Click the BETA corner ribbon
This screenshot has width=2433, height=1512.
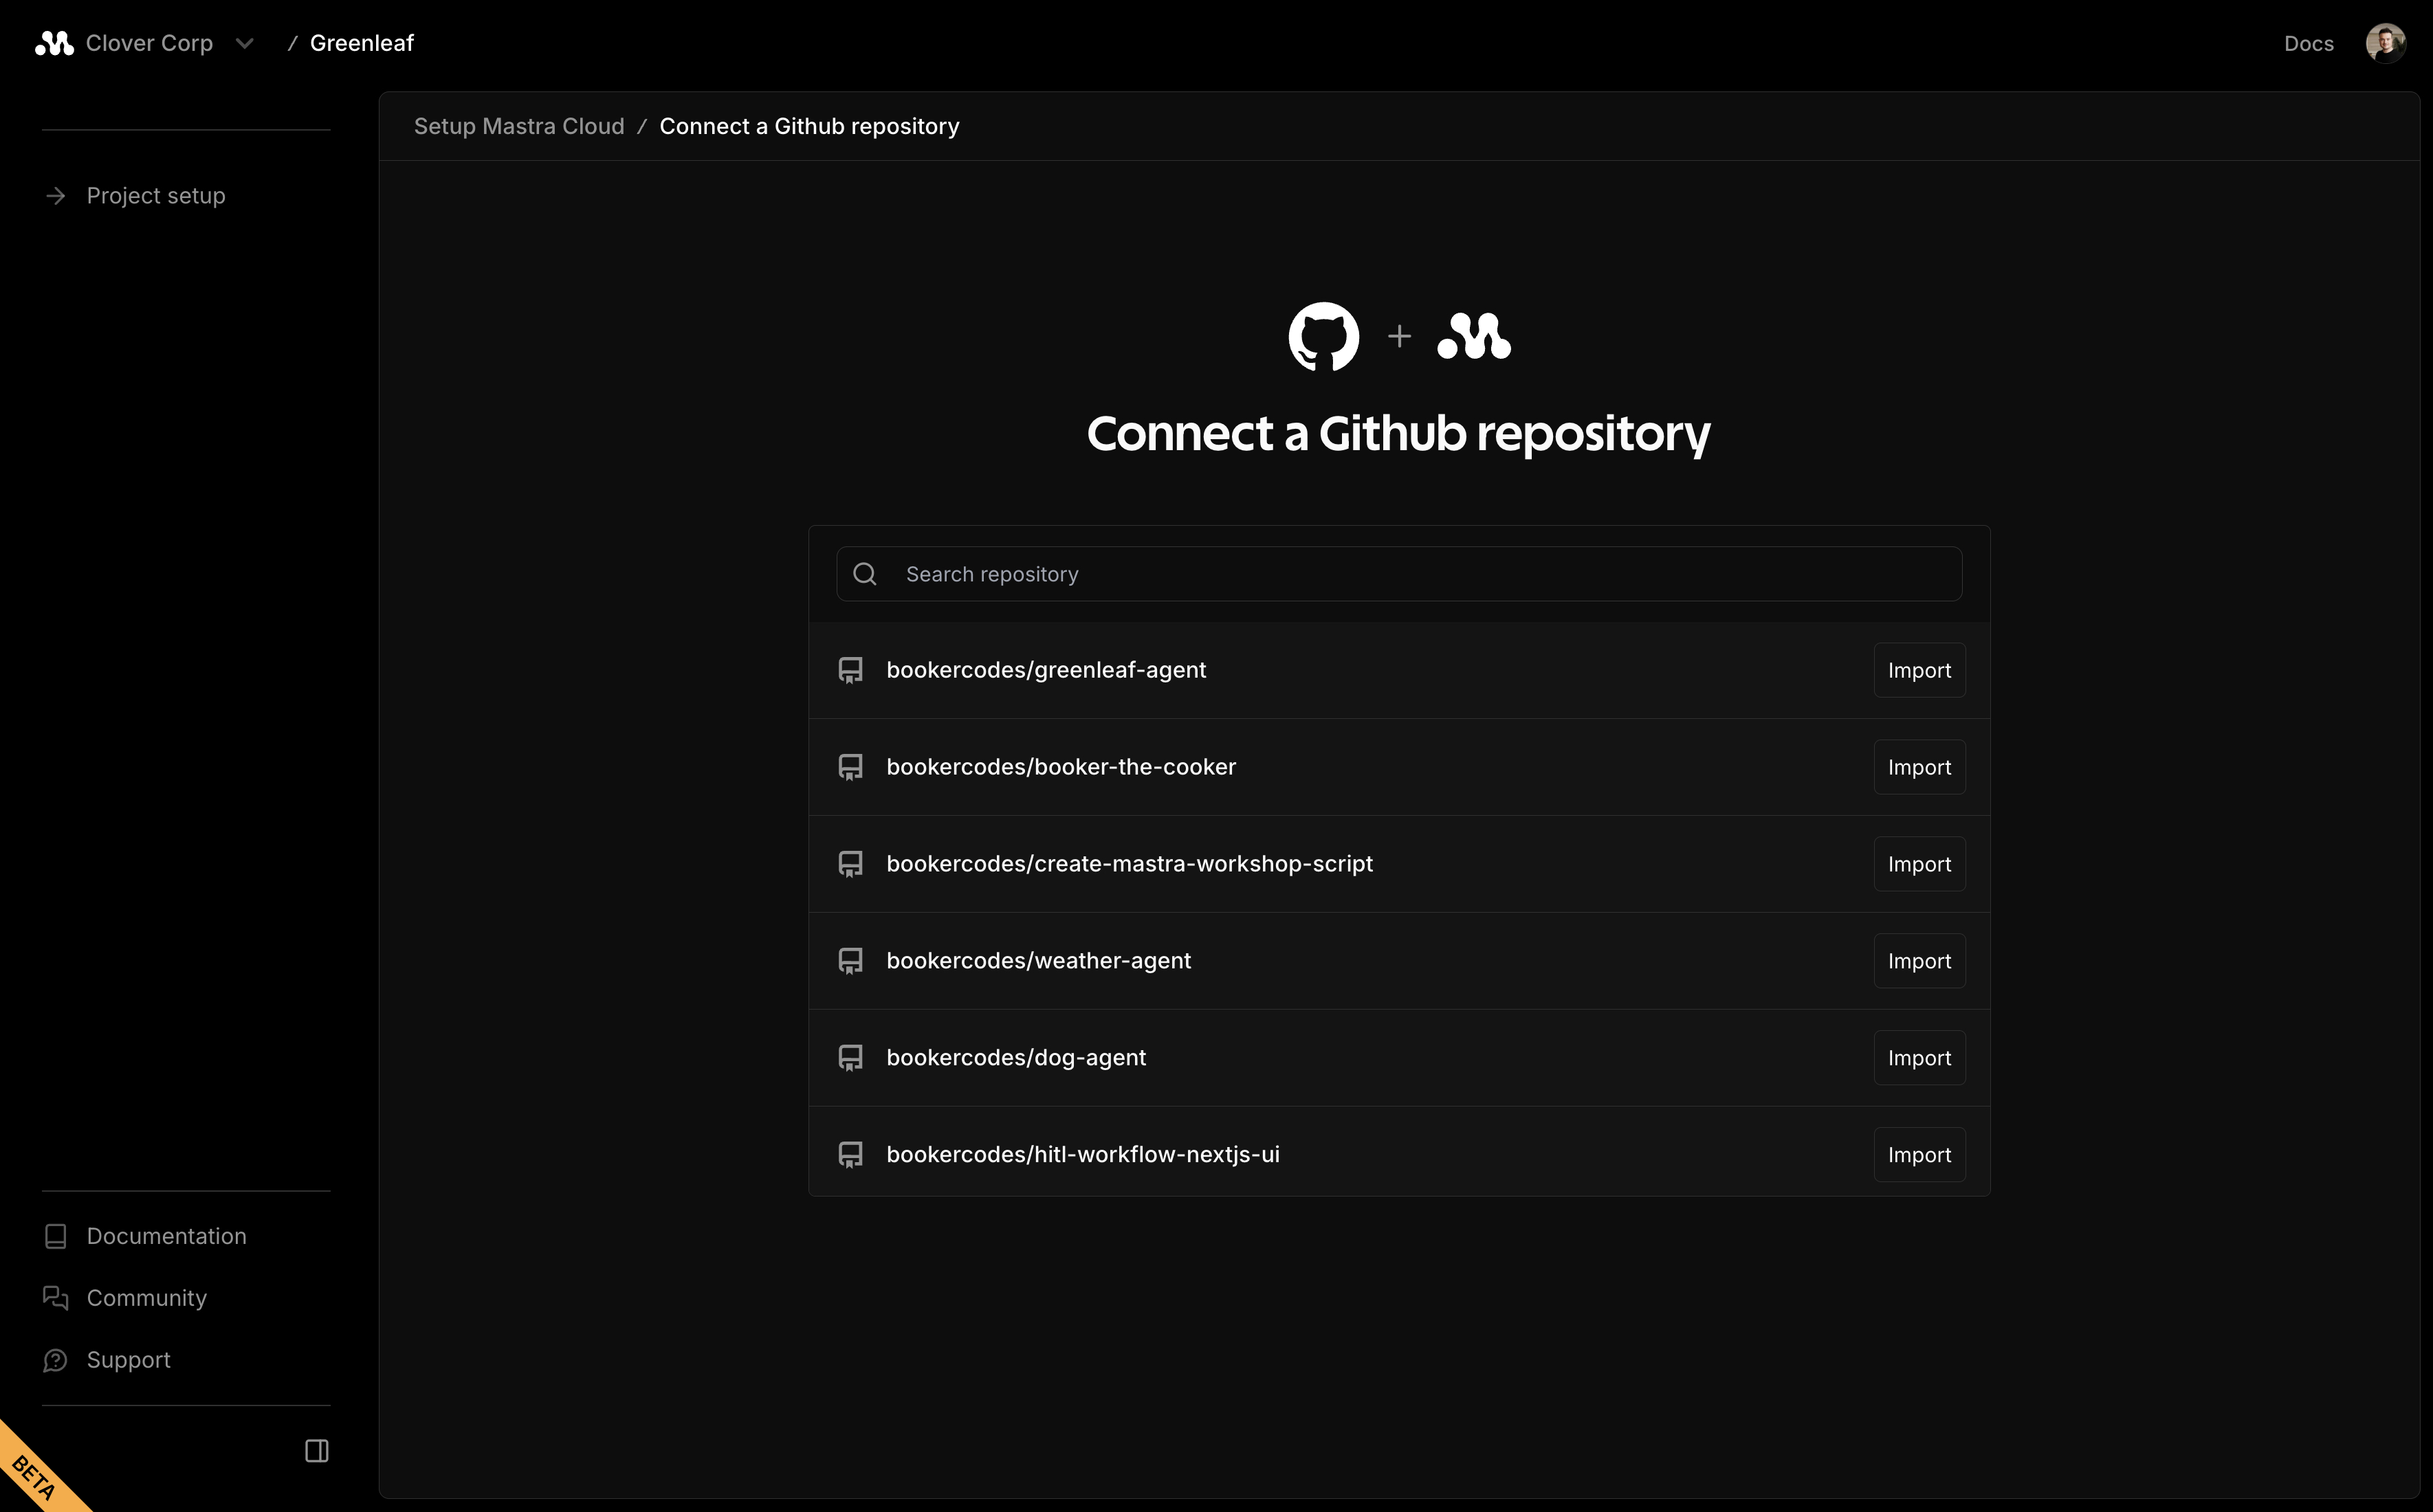[x=32, y=1476]
